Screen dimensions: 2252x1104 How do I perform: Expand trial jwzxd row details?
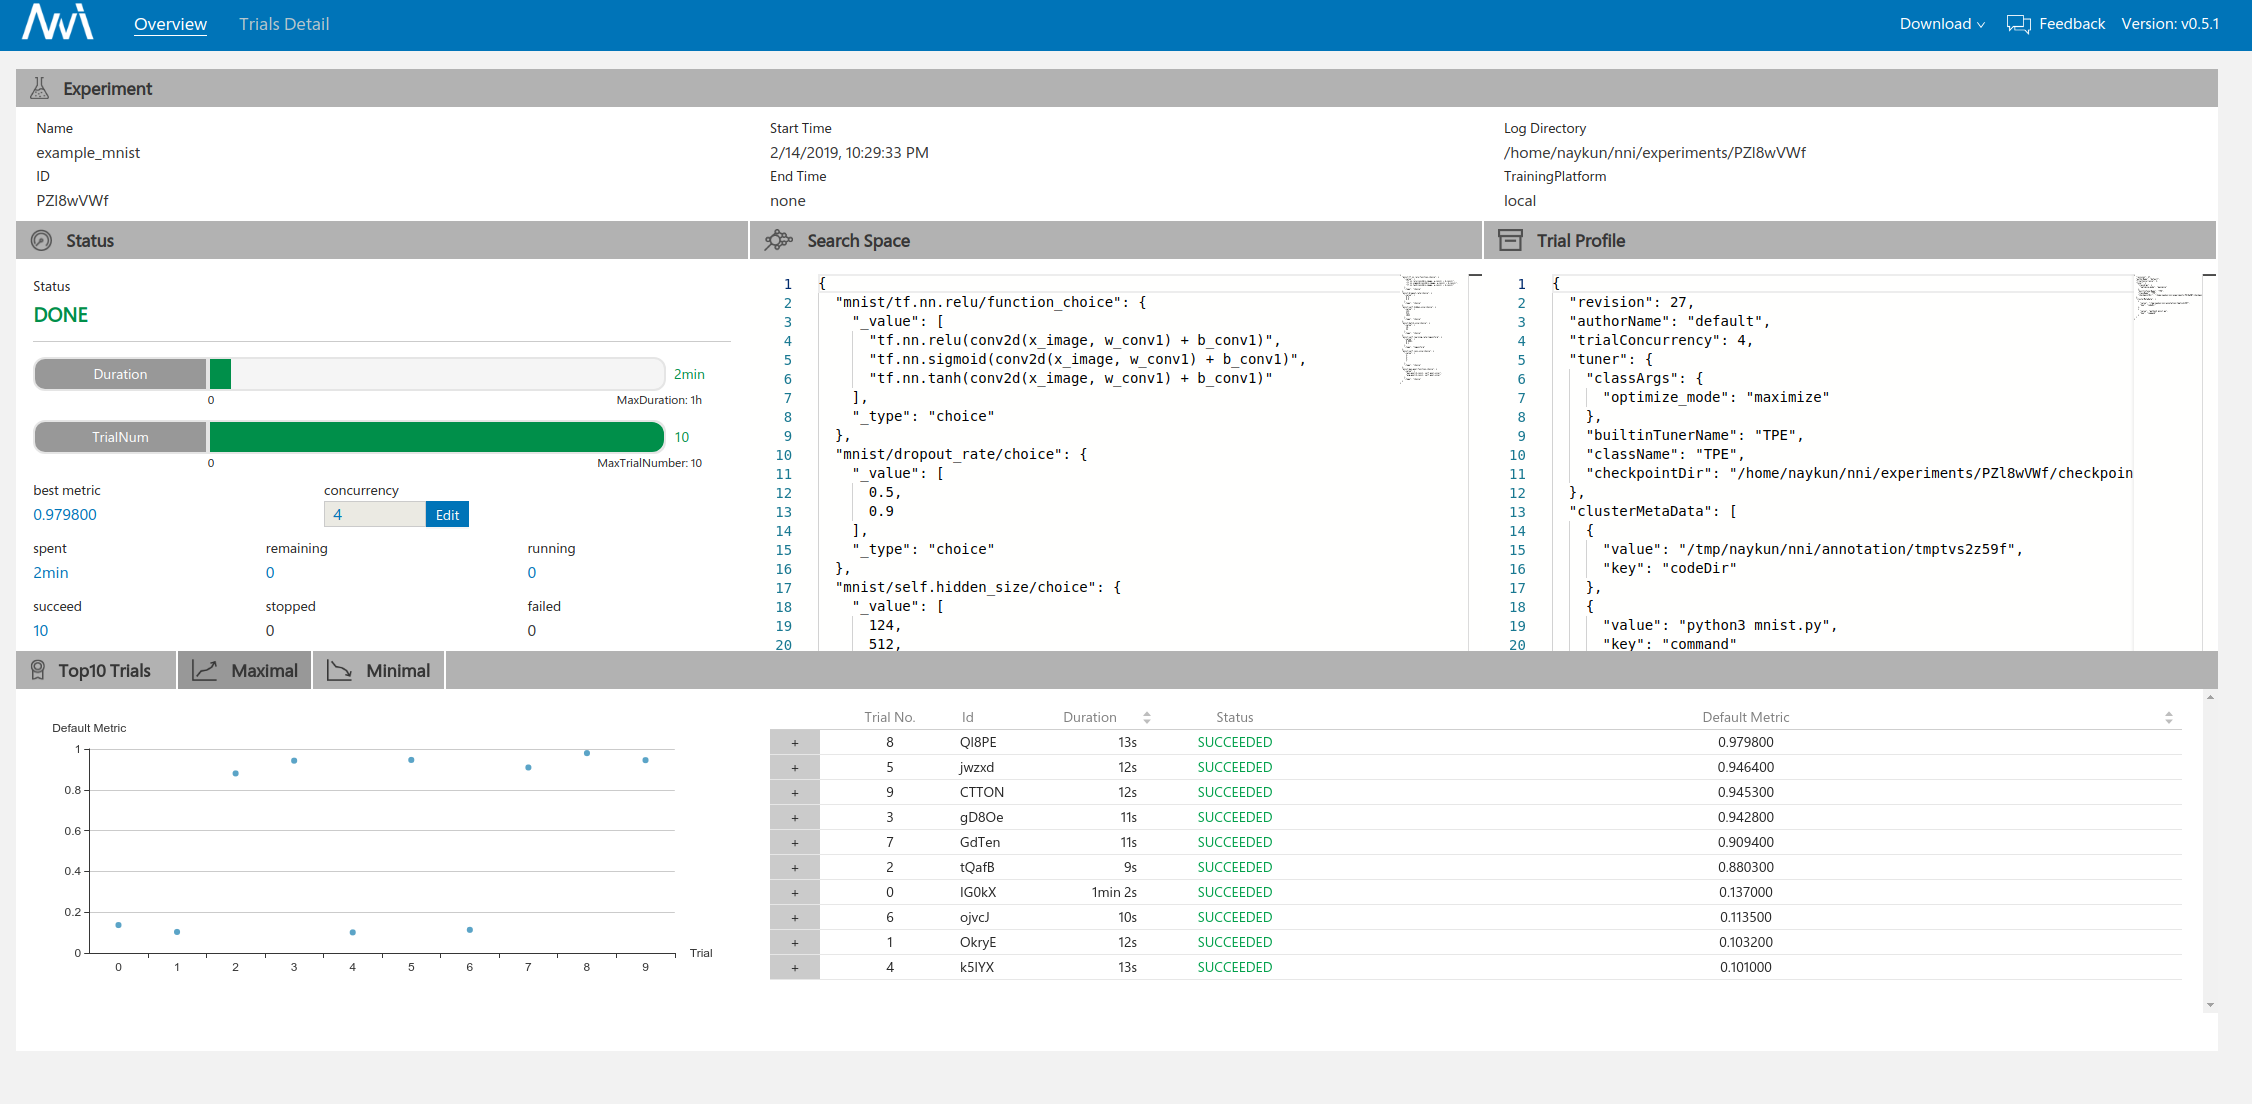(795, 767)
